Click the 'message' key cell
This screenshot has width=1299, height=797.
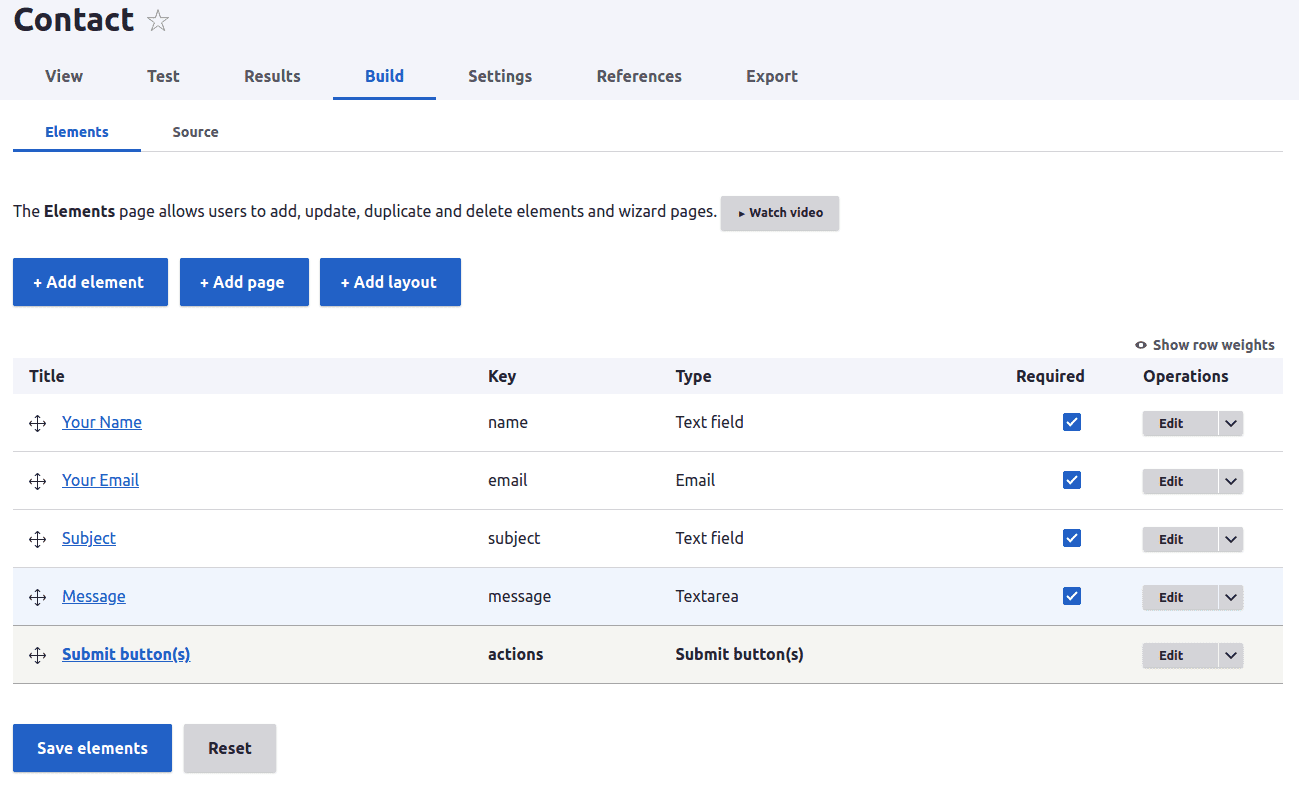[x=520, y=596]
